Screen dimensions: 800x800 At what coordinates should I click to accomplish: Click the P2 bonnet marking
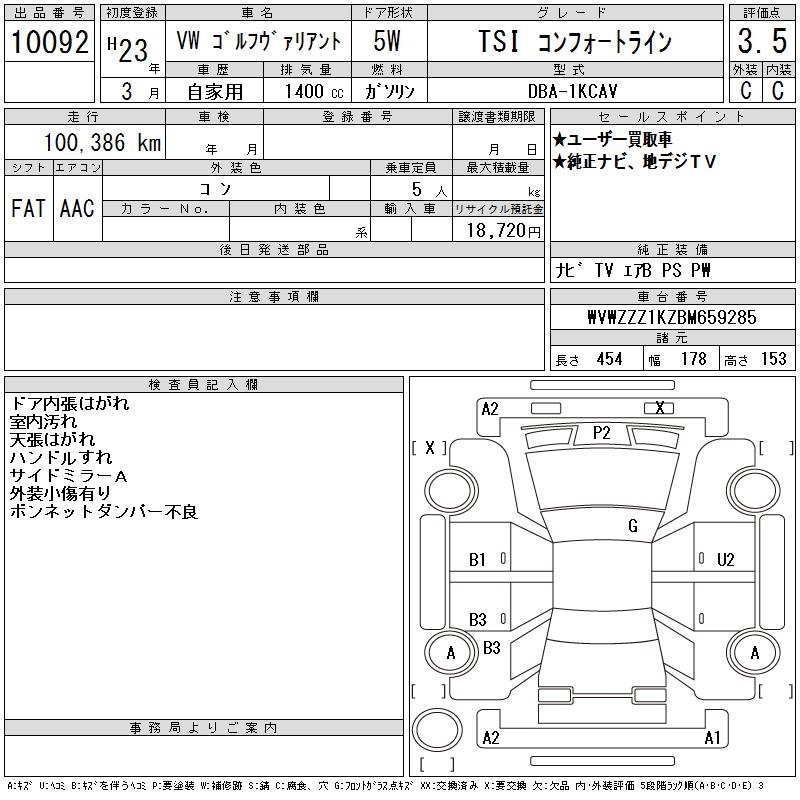pyautogui.click(x=602, y=433)
